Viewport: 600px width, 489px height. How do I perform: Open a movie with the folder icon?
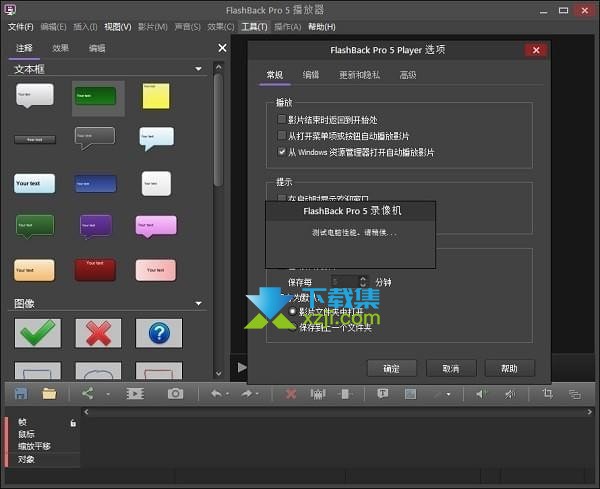[x=49, y=394]
